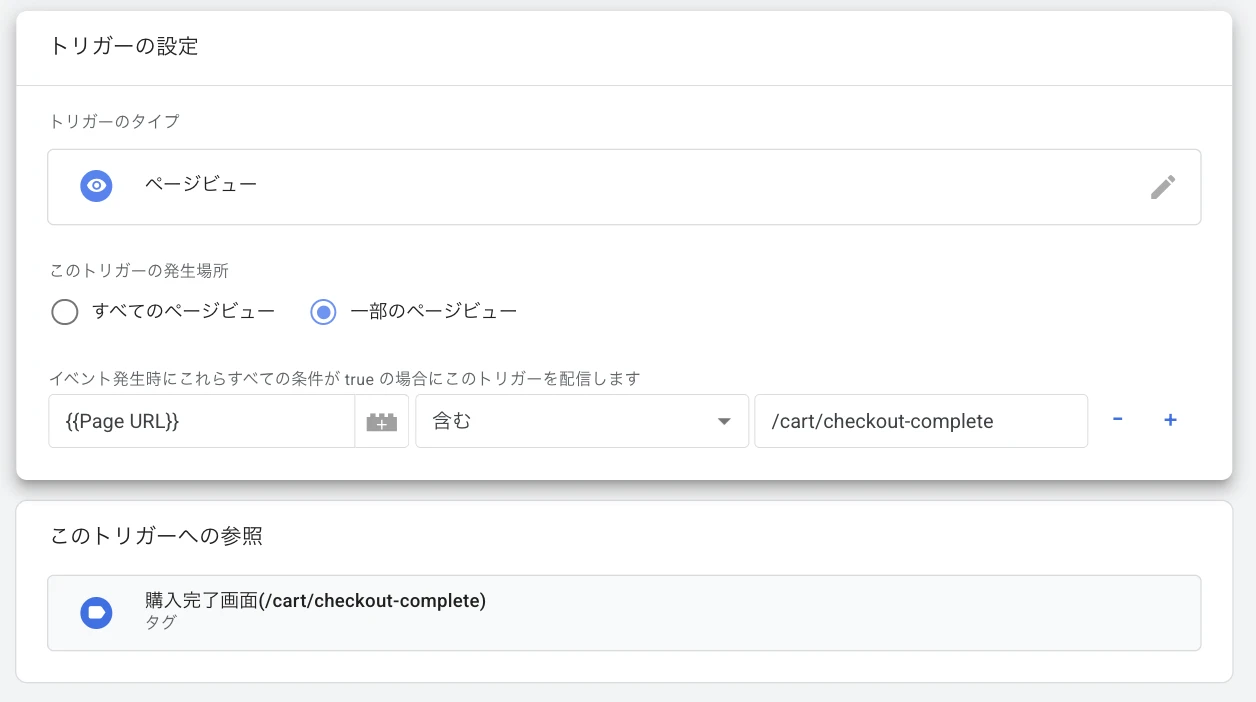This screenshot has width=1256, height=702.
Task: Add a condition with the plus button
Action: tap(1170, 420)
